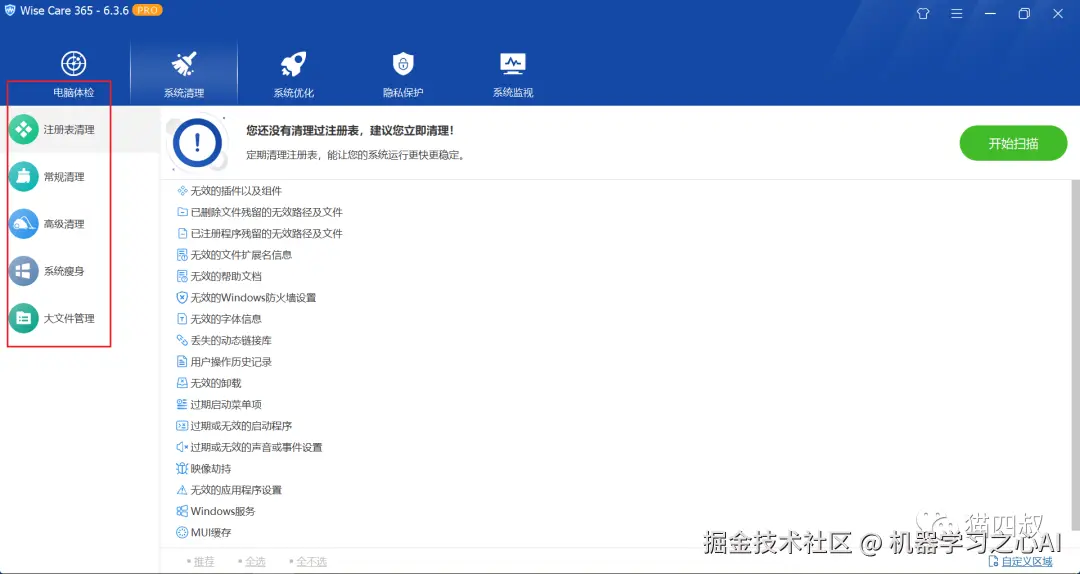The image size is (1080, 574).
Task: Open the 系统优化 rocket tab
Action: coord(293,74)
